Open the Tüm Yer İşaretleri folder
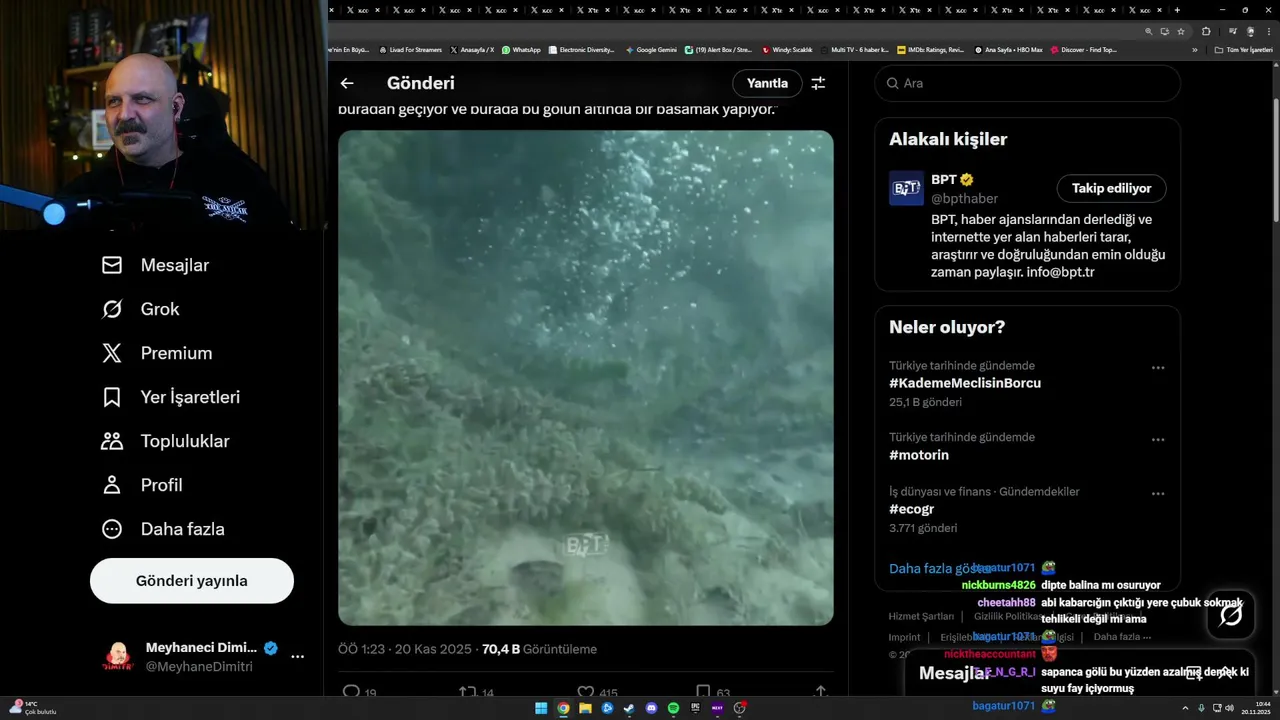This screenshot has height=720, width=1280. pyautogui.click(x=1243, y=49)
